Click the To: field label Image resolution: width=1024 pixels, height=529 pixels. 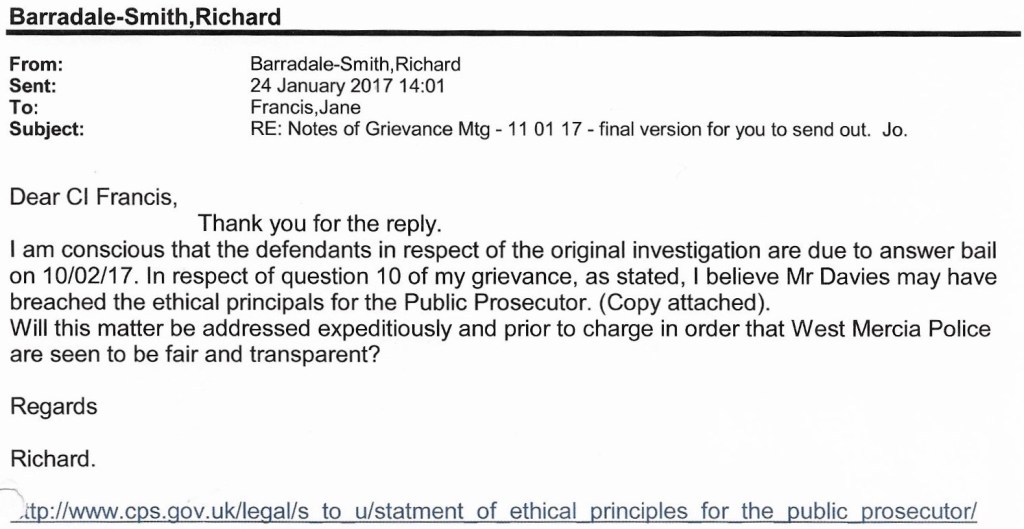(x=23, y=107)
